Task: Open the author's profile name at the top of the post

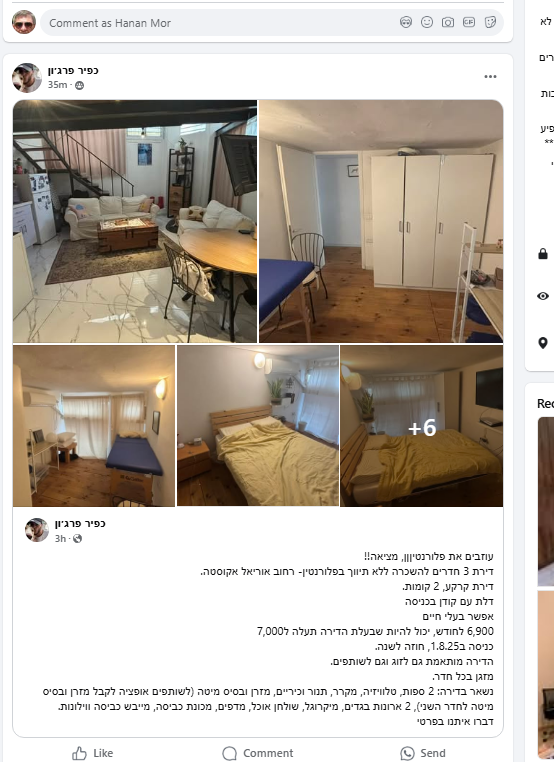Action: click(73, 70)
